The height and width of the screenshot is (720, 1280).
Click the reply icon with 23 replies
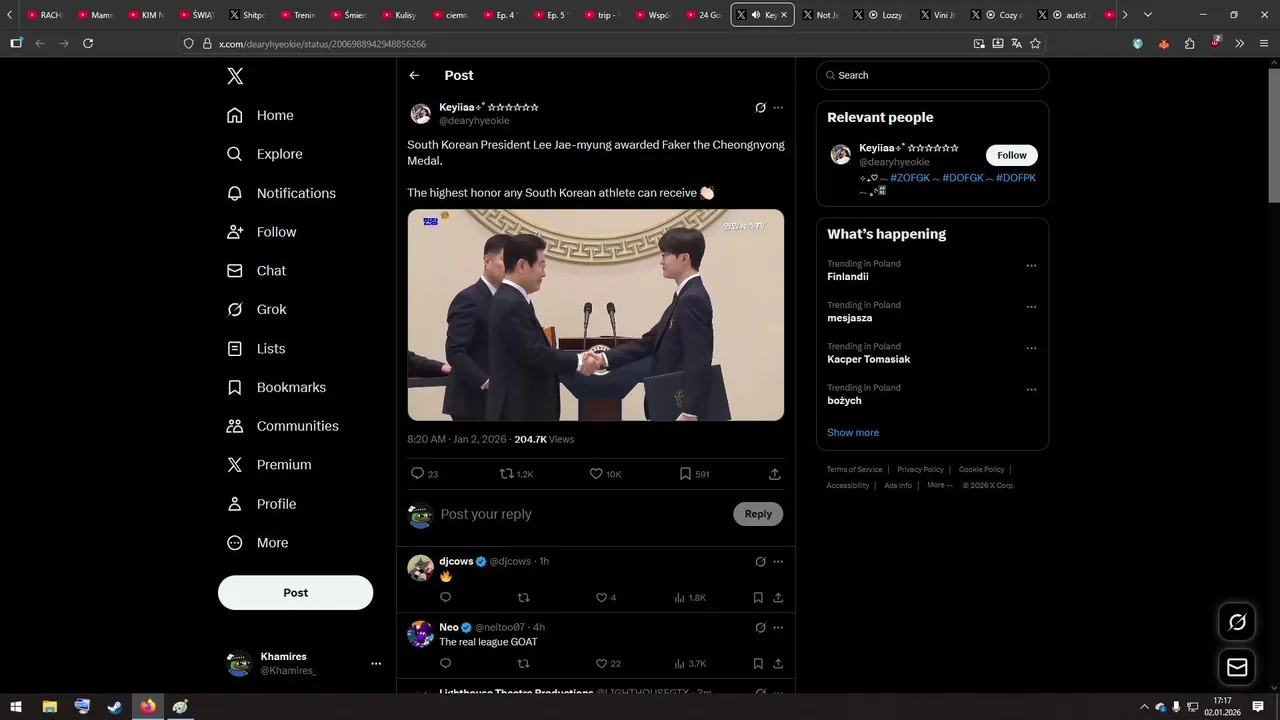tap(418, 474)
